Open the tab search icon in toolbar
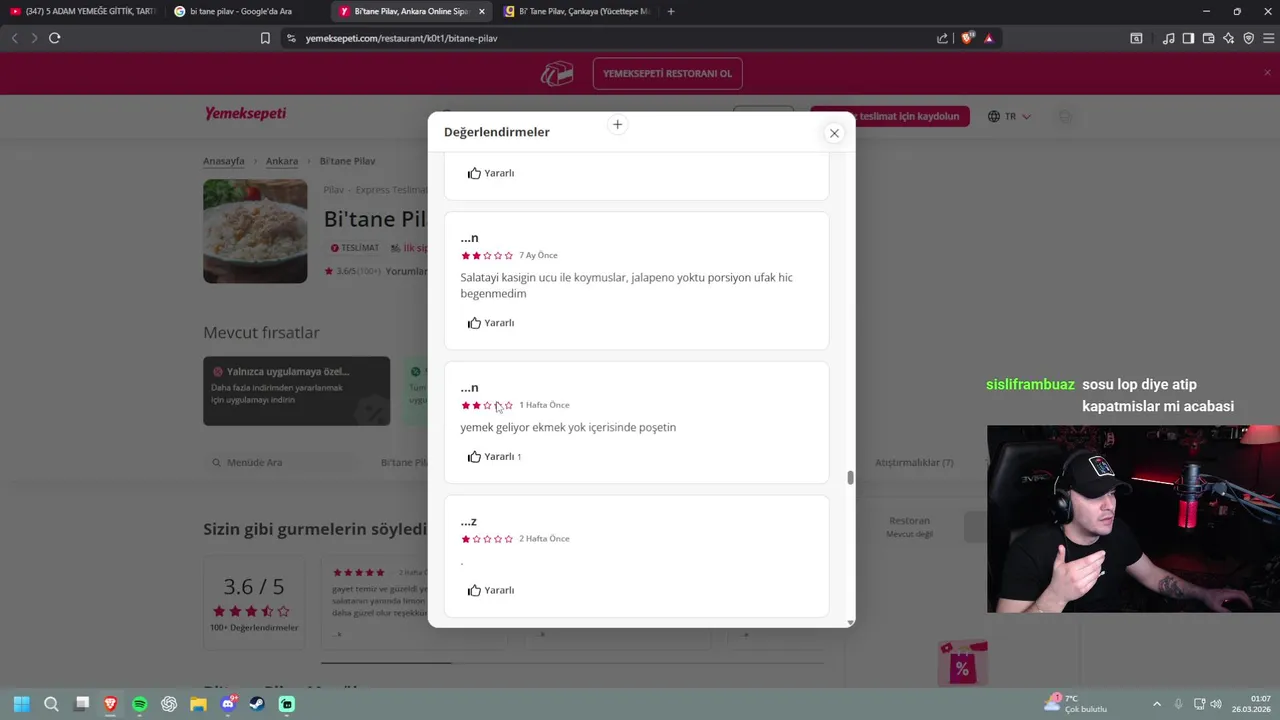 click(1136, 38)
